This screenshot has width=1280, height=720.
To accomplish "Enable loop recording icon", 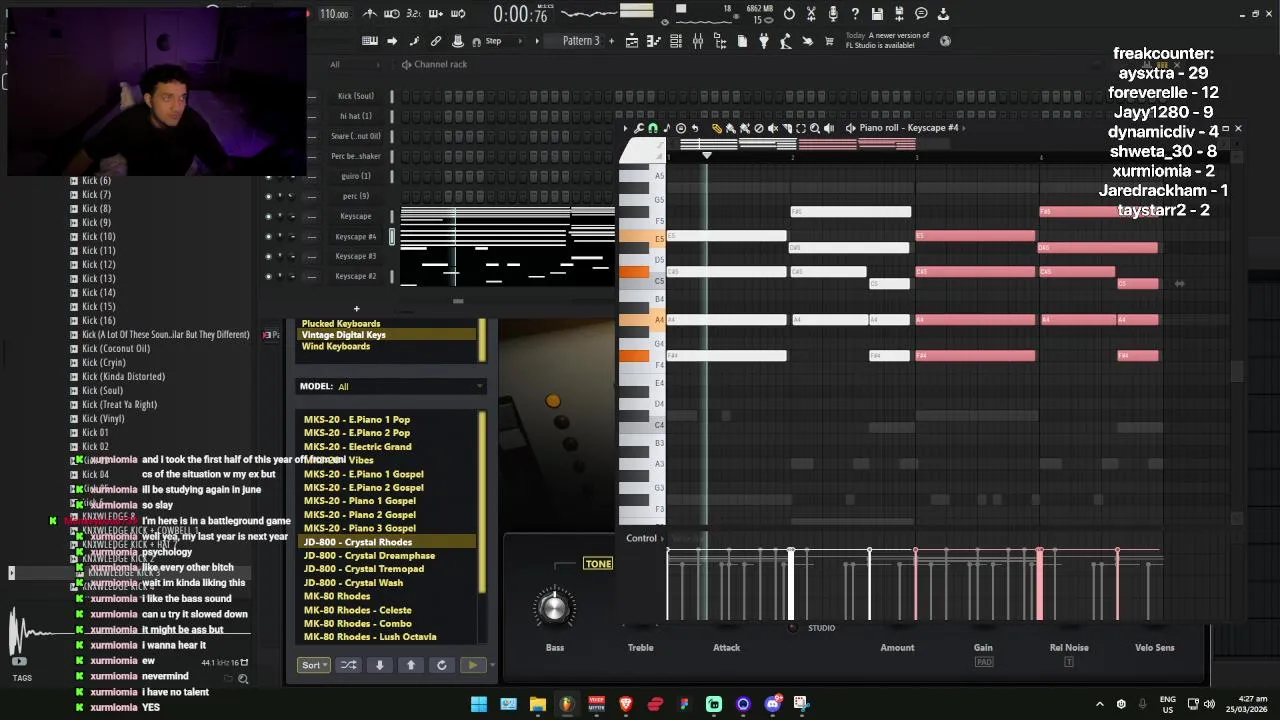I will point(458,14).
